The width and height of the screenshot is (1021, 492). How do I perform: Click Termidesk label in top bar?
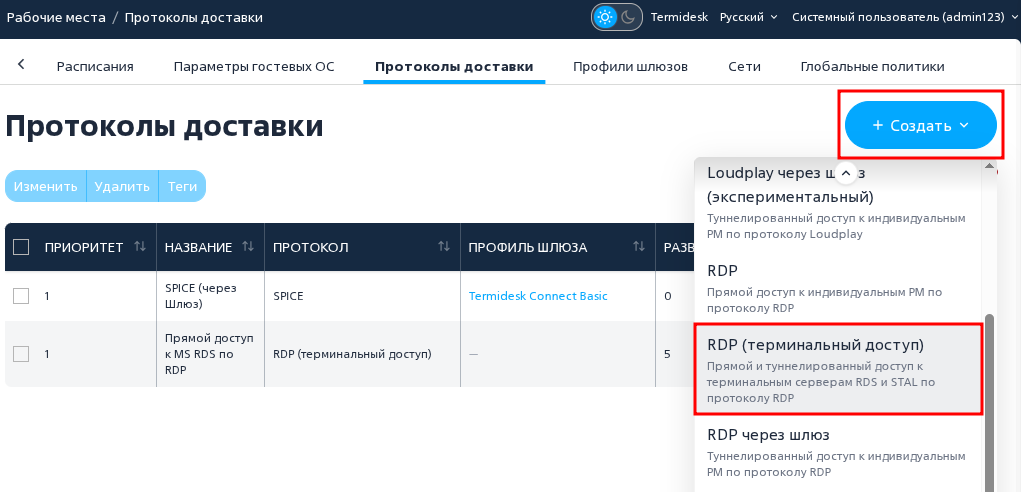coord(679,17)
